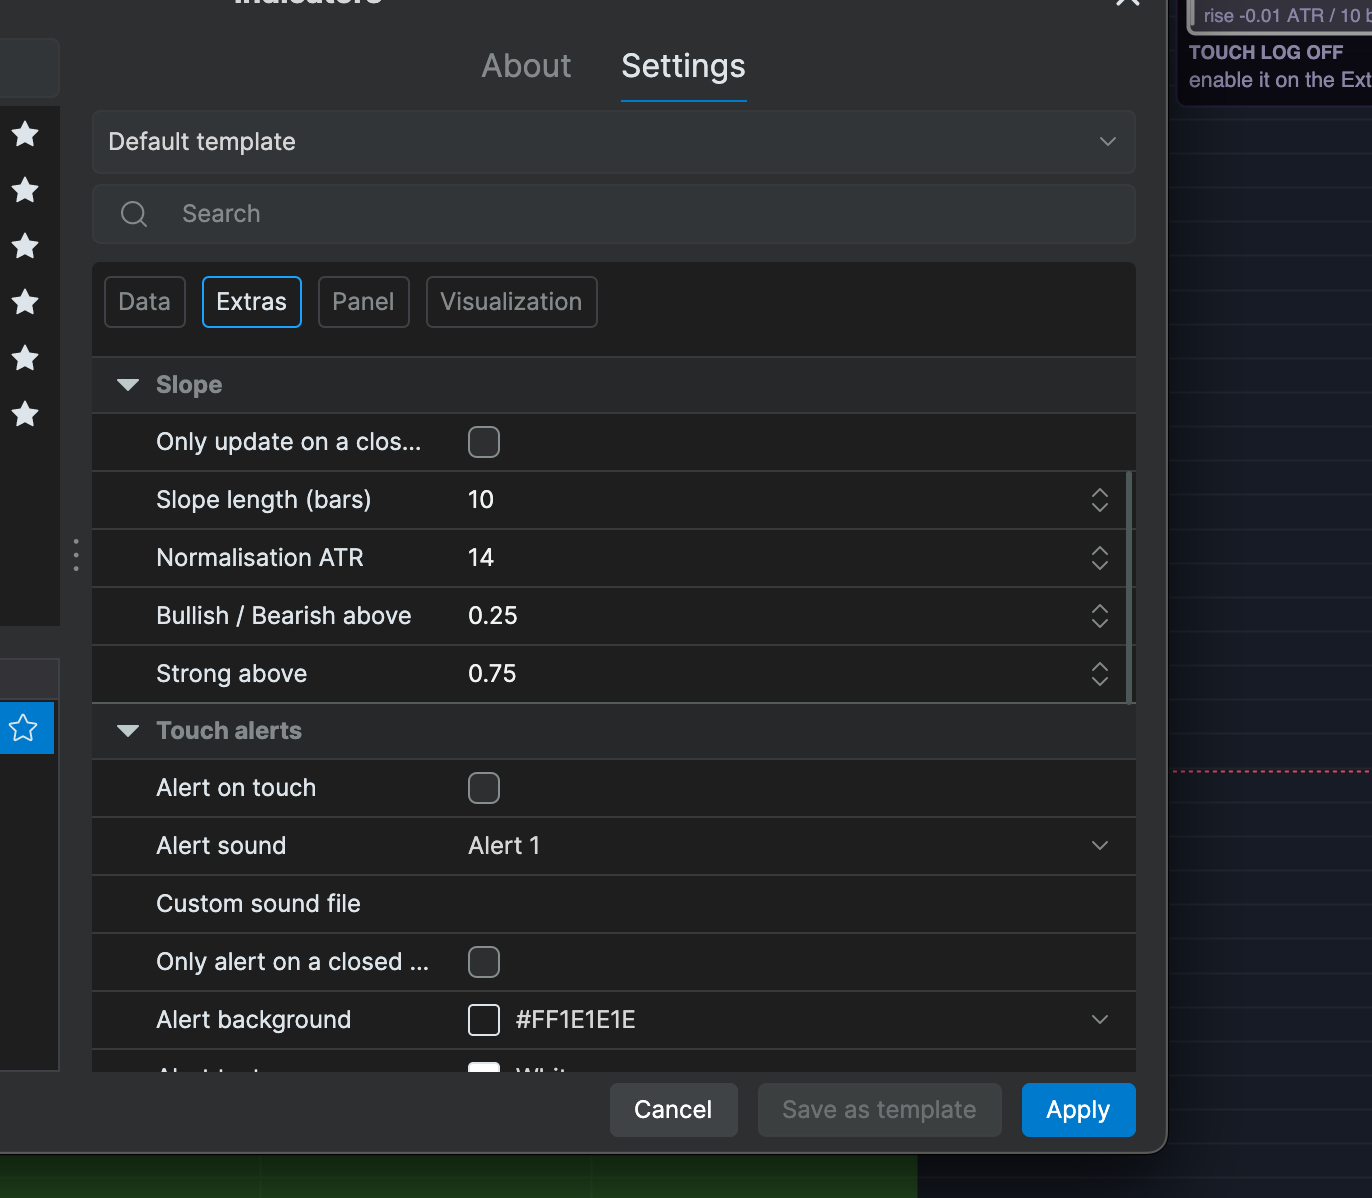Open the Default template dropdown

(614, 142)
